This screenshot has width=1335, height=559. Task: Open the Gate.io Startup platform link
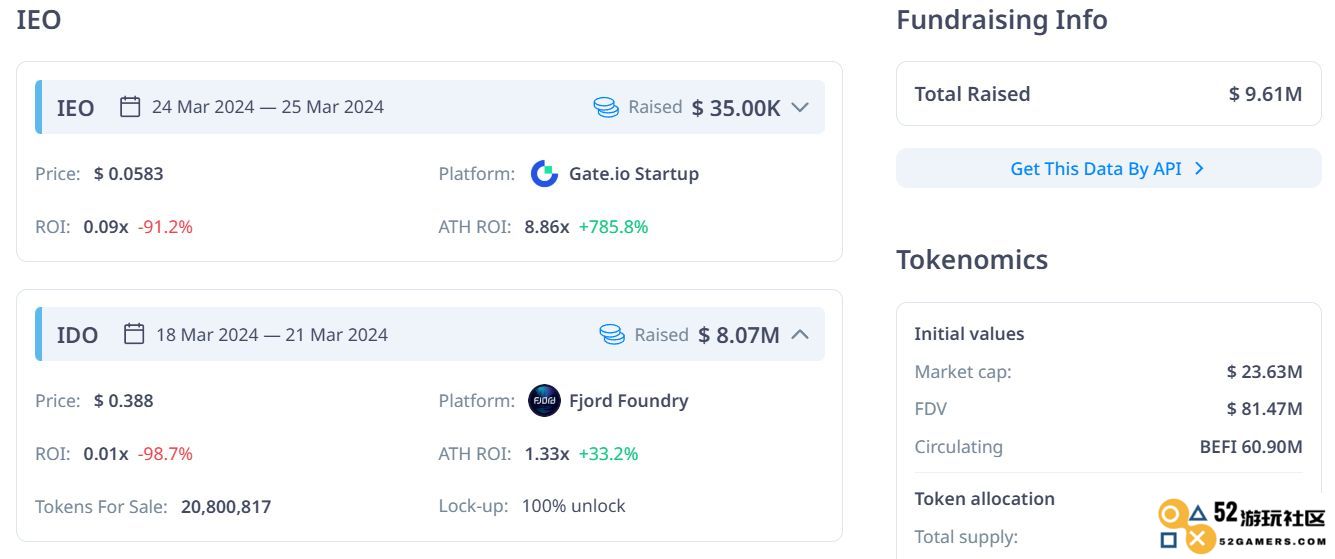(634, 174)
